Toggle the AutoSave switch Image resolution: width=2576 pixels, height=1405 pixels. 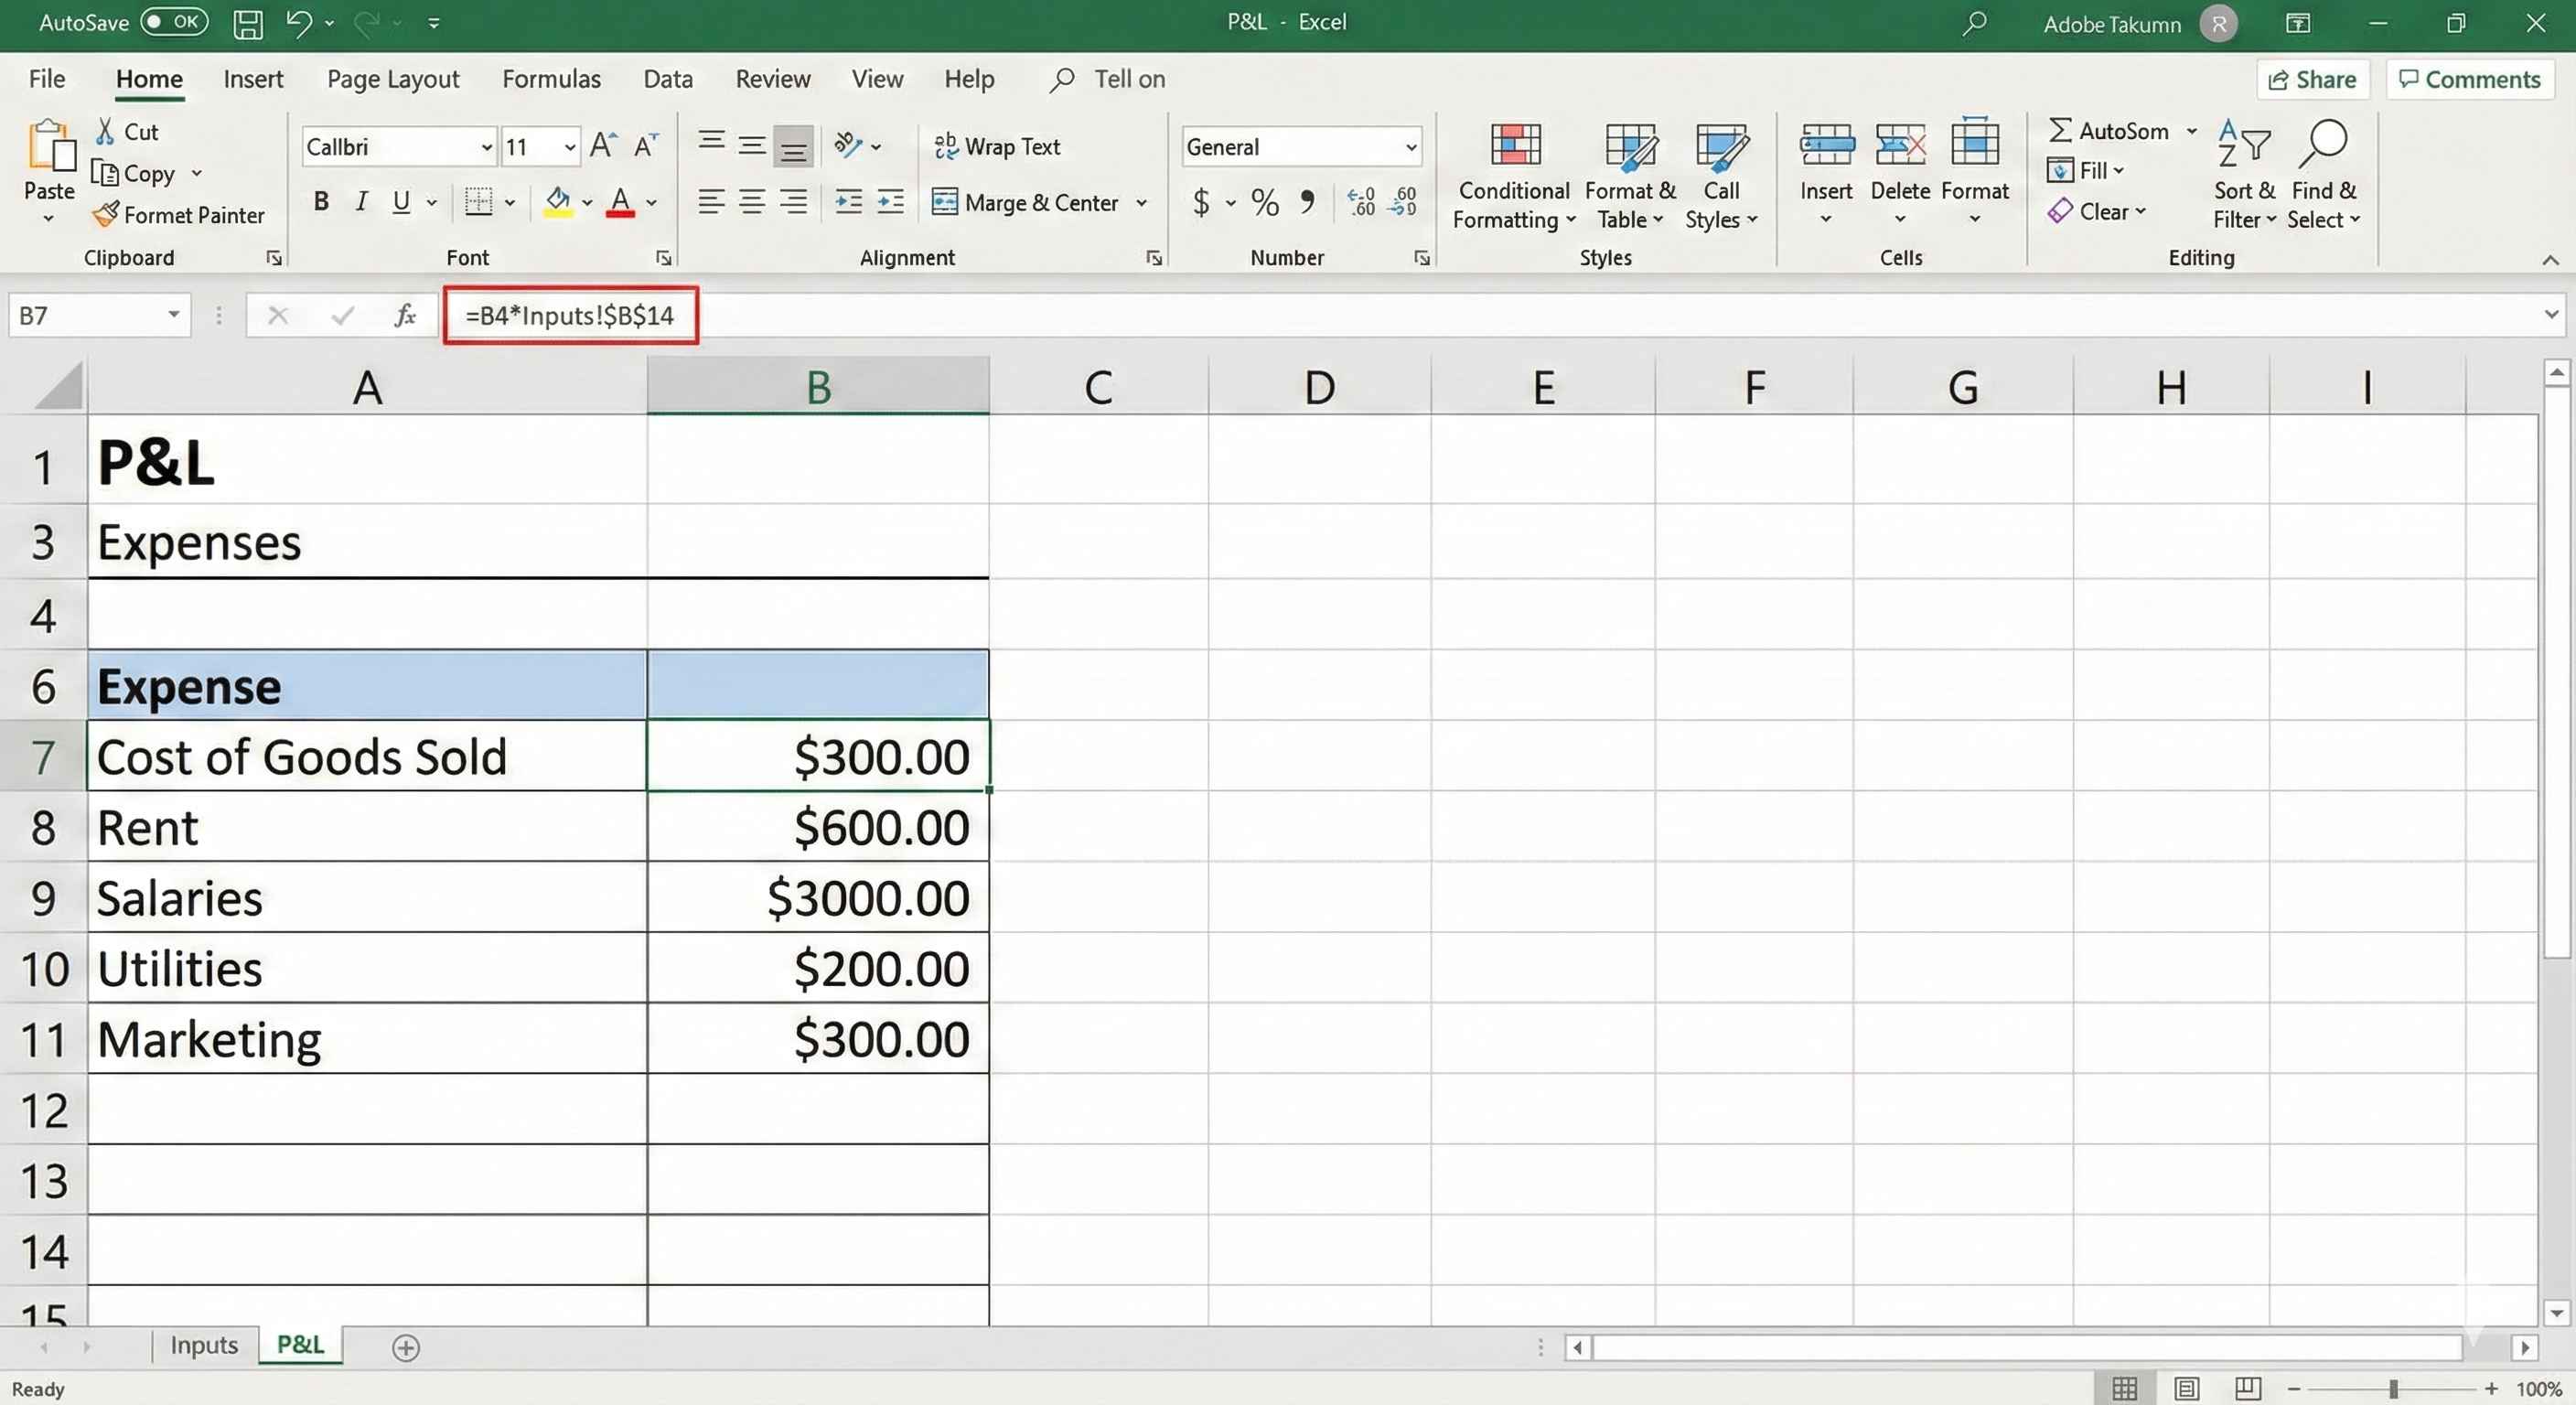tap(174, 22)
